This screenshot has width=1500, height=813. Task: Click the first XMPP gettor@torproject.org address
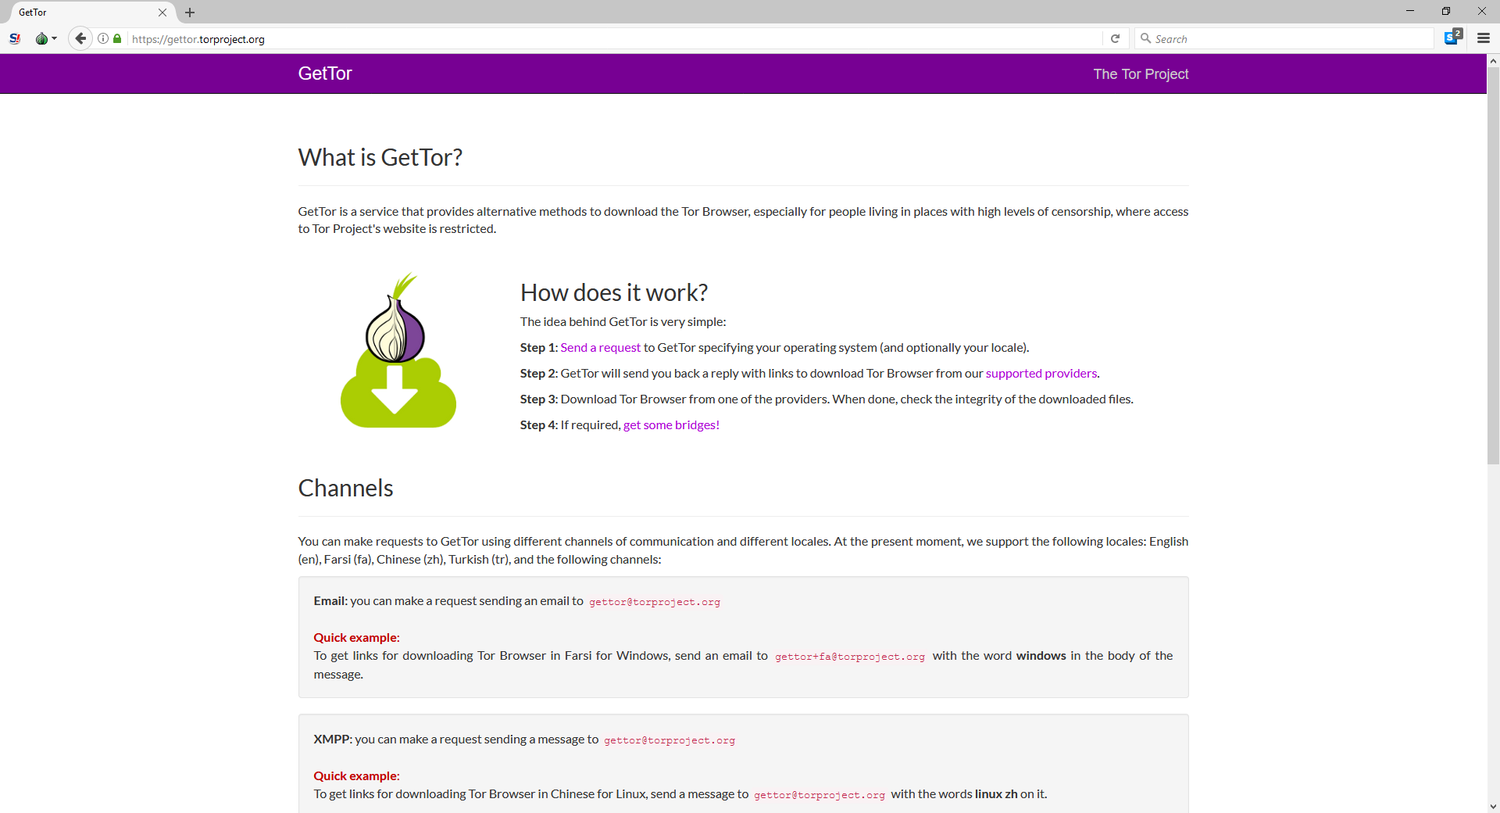coord(669,740)
